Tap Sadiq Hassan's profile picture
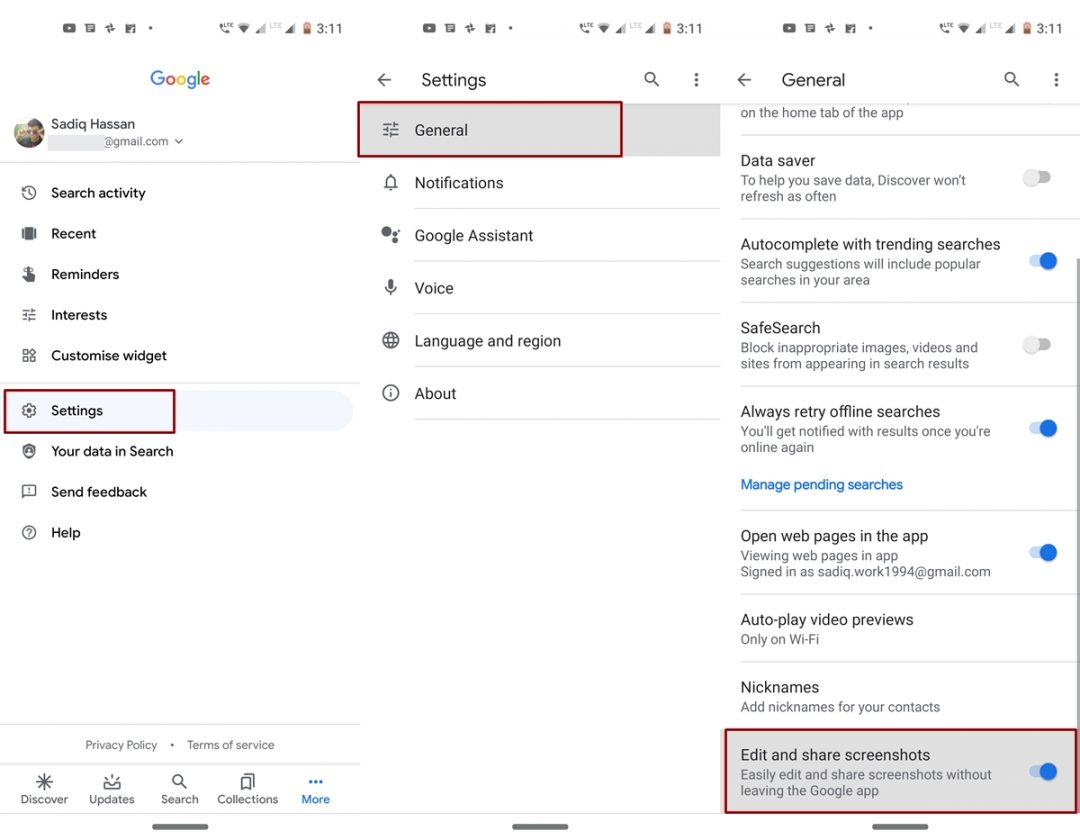The height and width of the screenshot is (840, 1080). pos(29,132)
